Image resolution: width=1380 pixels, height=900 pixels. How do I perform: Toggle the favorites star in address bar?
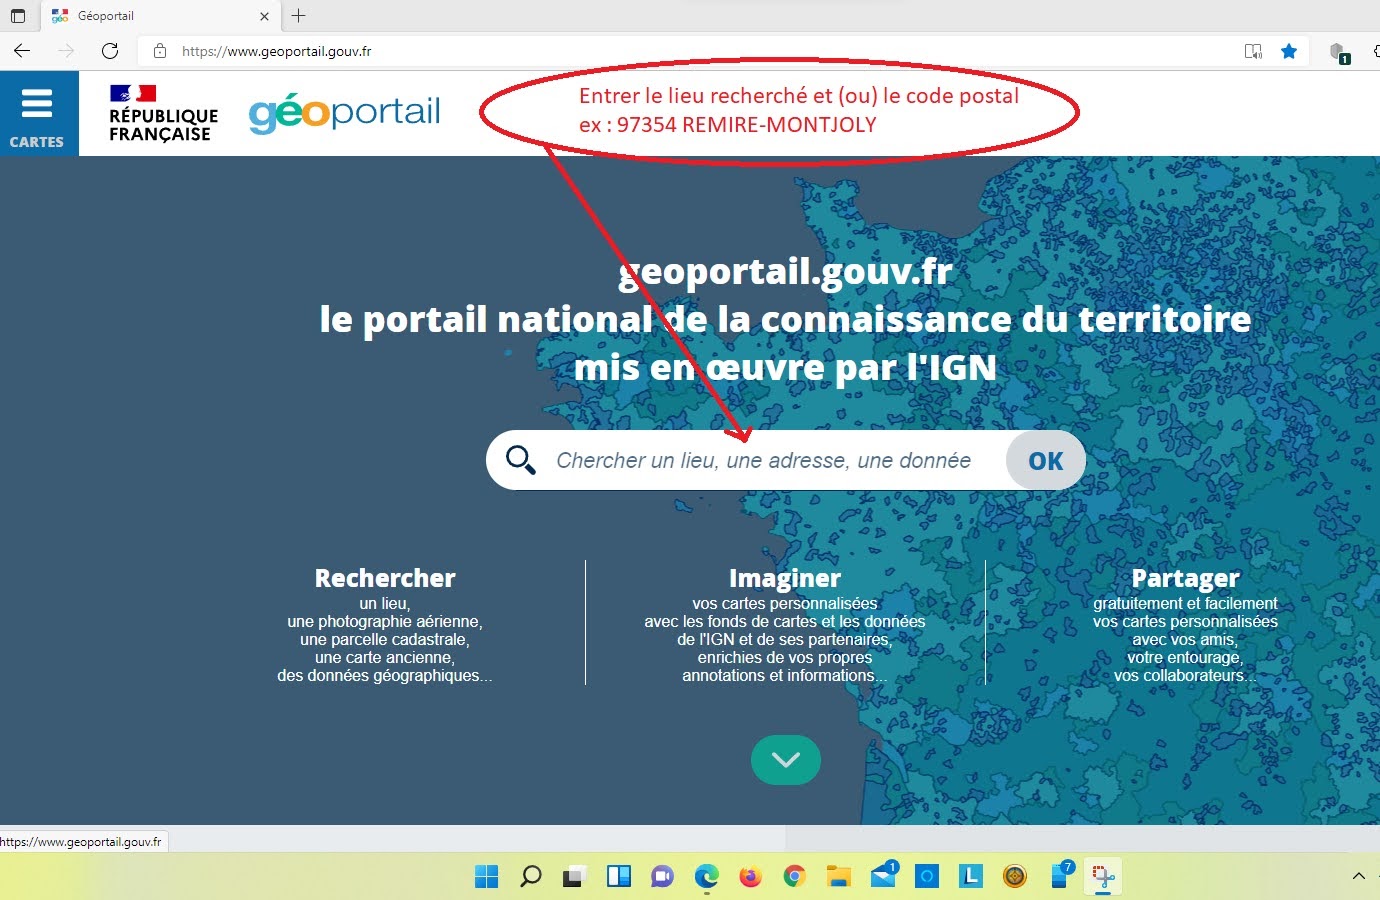[1289, 51]
